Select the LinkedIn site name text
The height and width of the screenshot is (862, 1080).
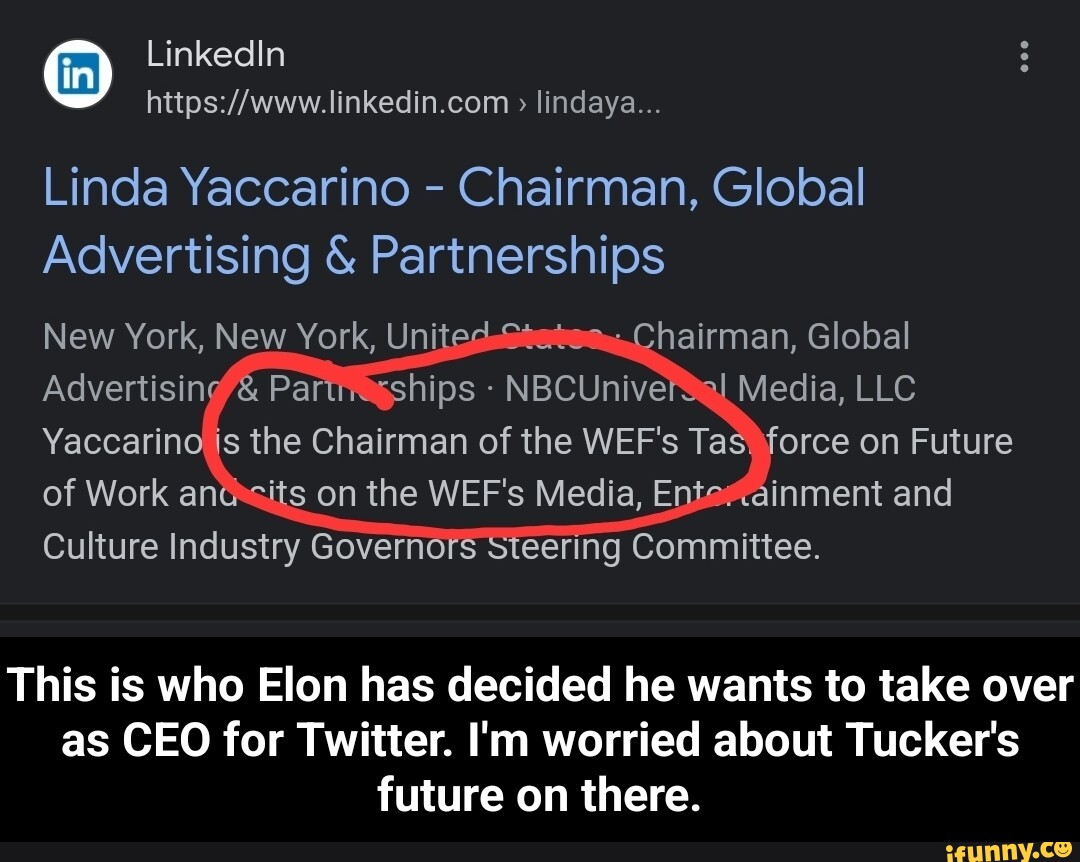point(215,54)
